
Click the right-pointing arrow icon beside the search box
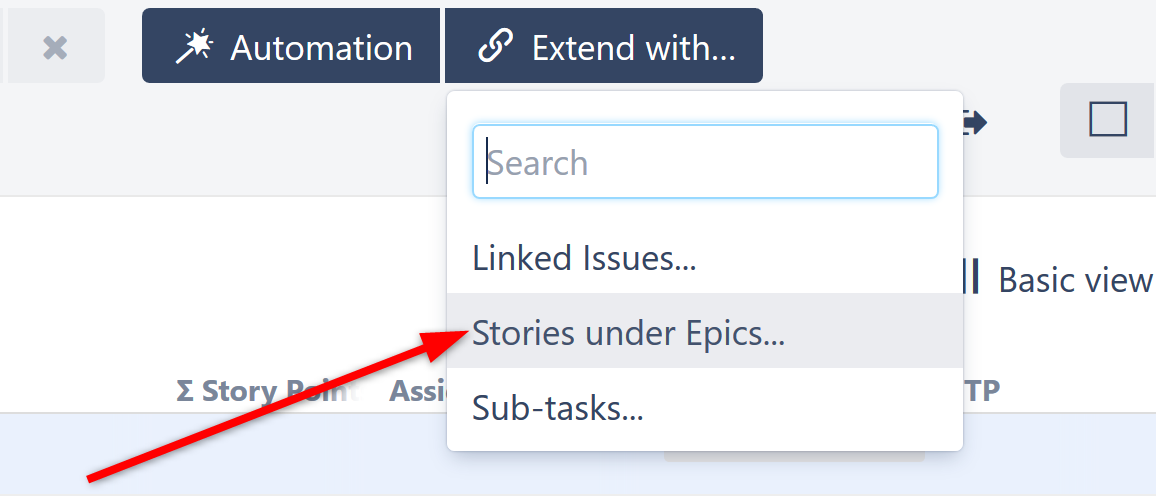974,123
